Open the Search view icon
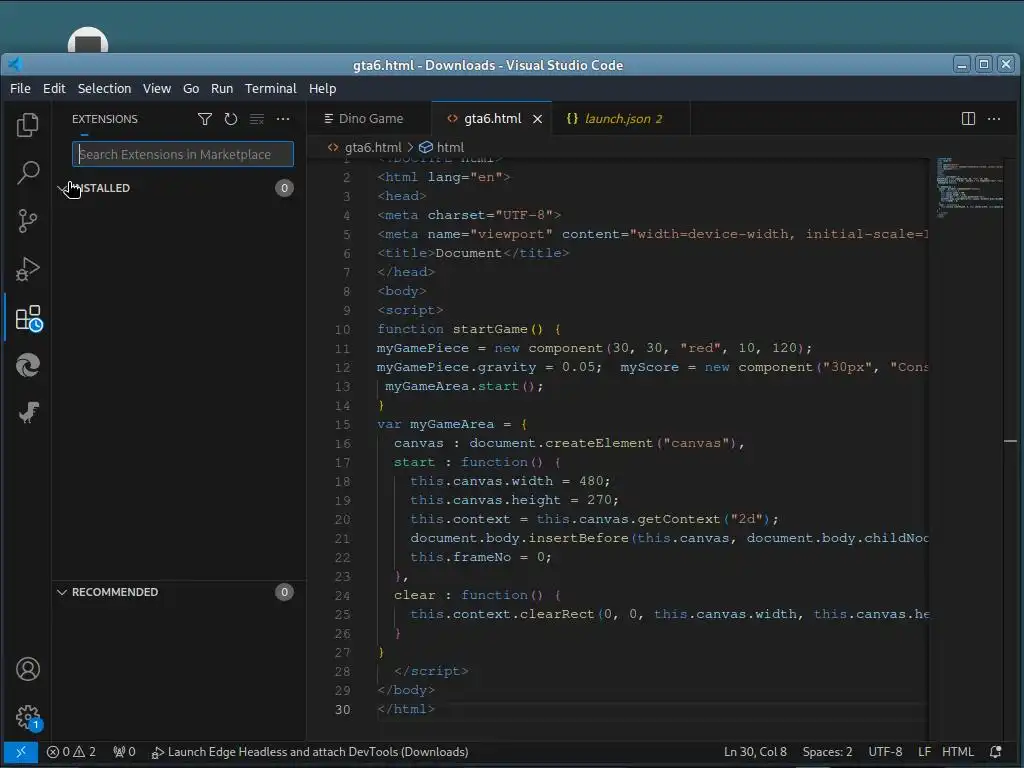 coord(27,172)
